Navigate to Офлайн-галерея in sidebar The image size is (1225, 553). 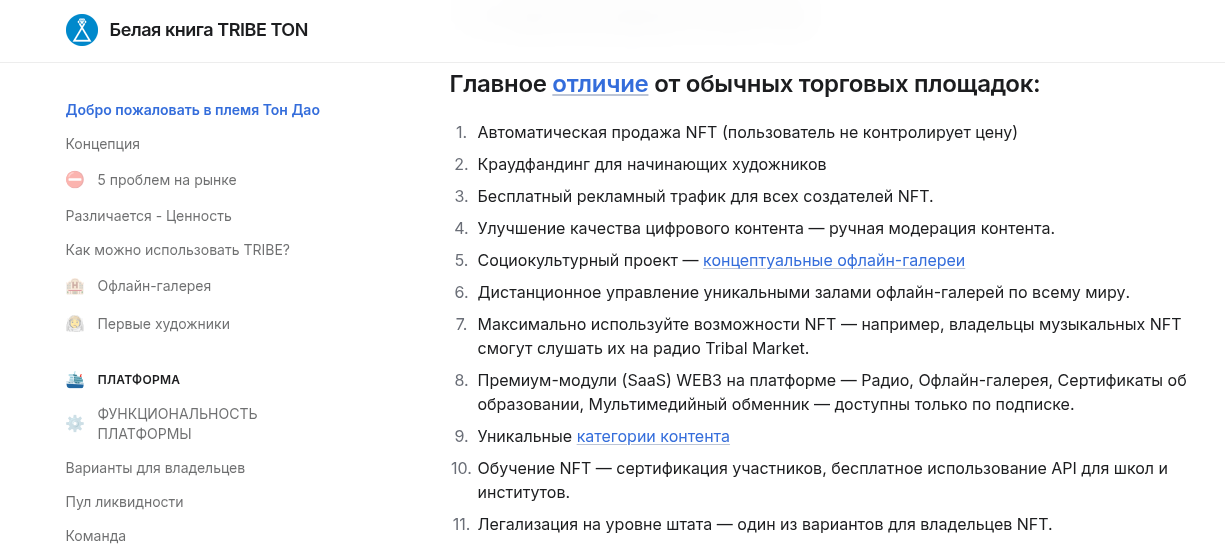tap(154, 286)
